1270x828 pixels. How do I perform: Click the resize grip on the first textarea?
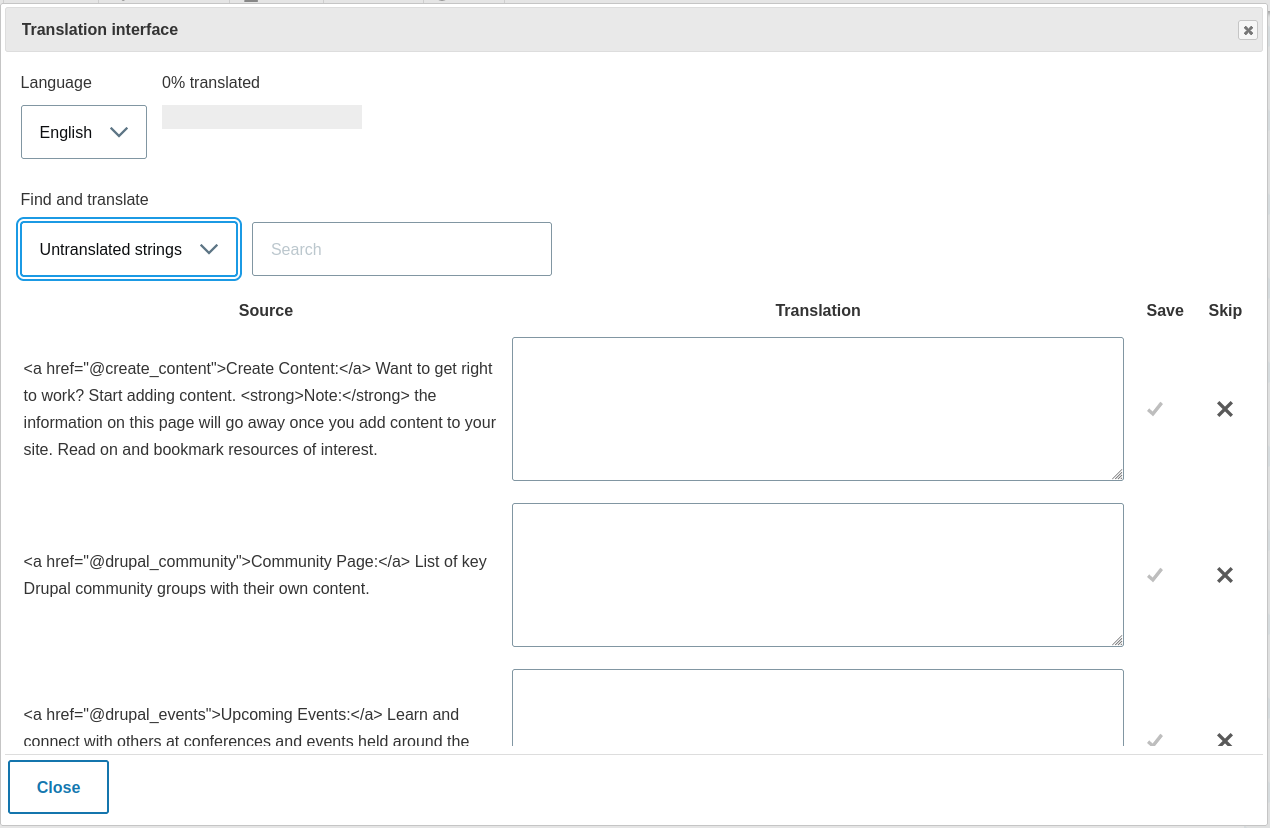point(1119,475)
